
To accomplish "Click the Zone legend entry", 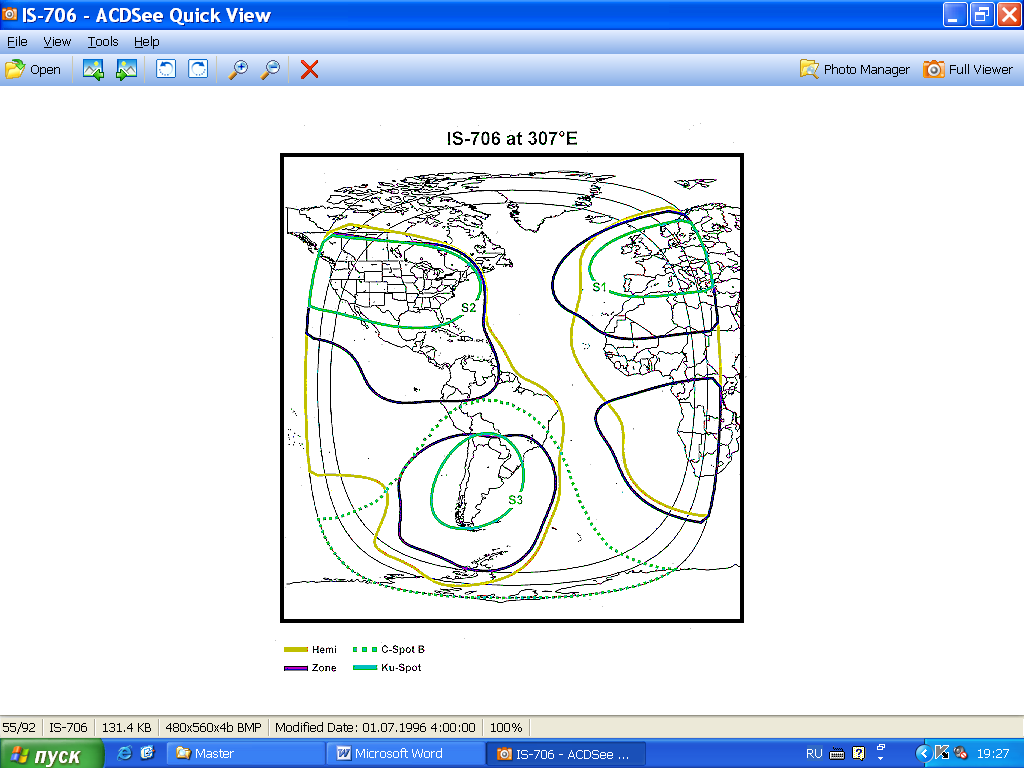I will (x=311, y=667).
